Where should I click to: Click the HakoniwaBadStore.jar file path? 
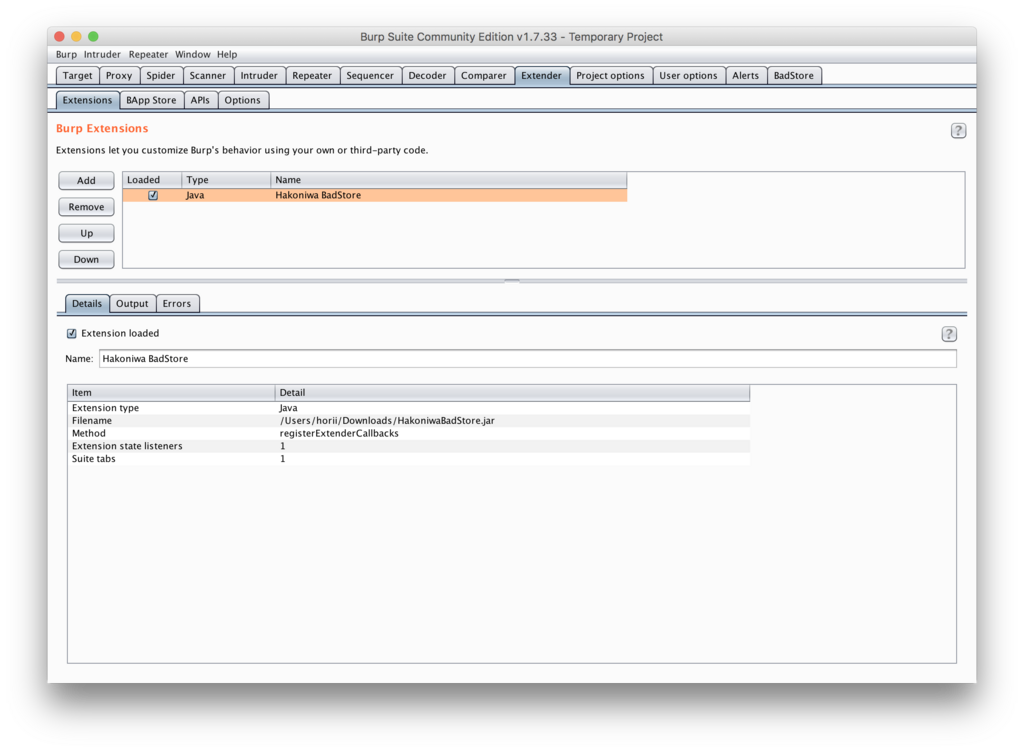click(x=387, y=421)
